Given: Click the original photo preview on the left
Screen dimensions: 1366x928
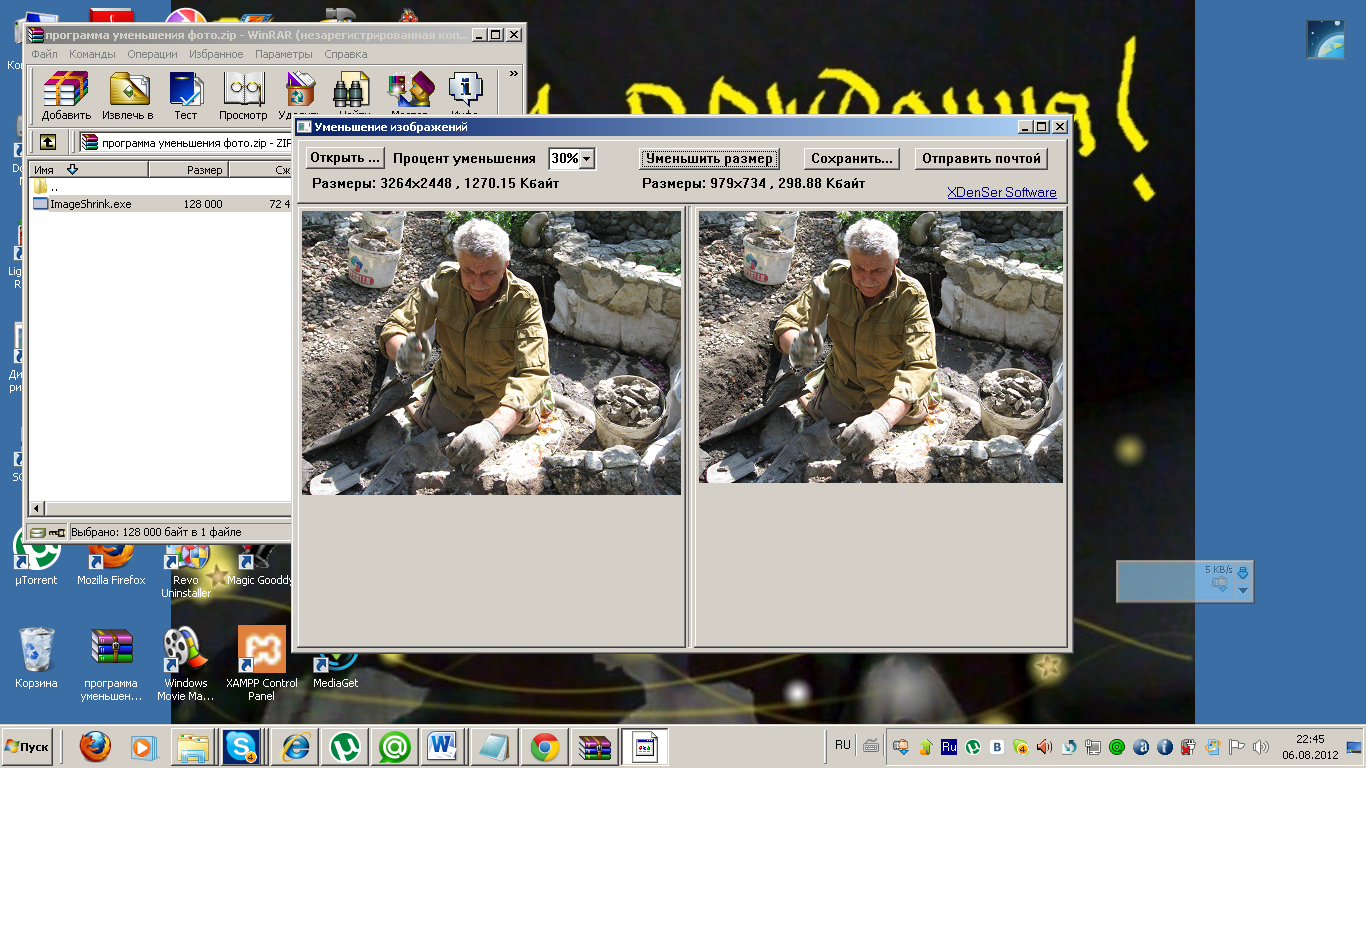Looking at the screenshot, I should pyautogui.click(x=491, y=352).
